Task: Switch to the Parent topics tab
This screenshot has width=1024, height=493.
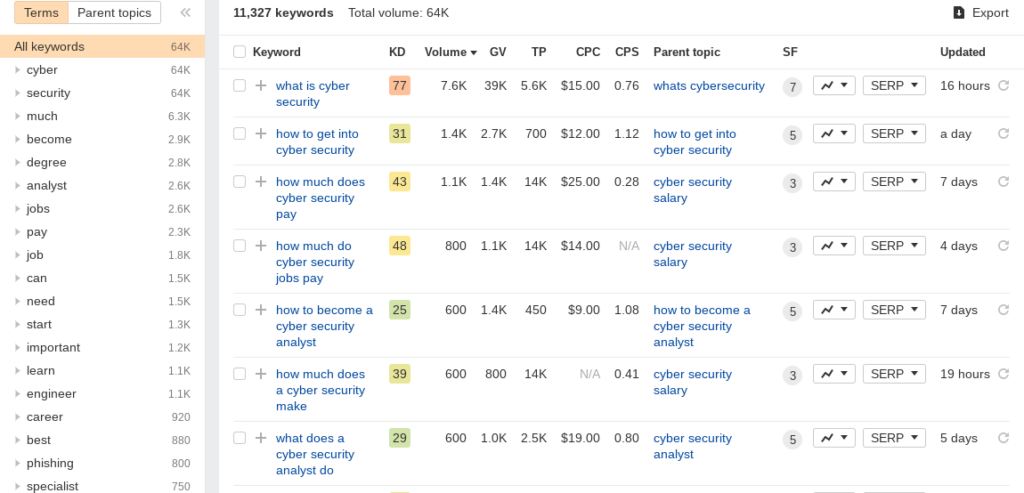Action: pyautogui.click(x=115, y=13)
